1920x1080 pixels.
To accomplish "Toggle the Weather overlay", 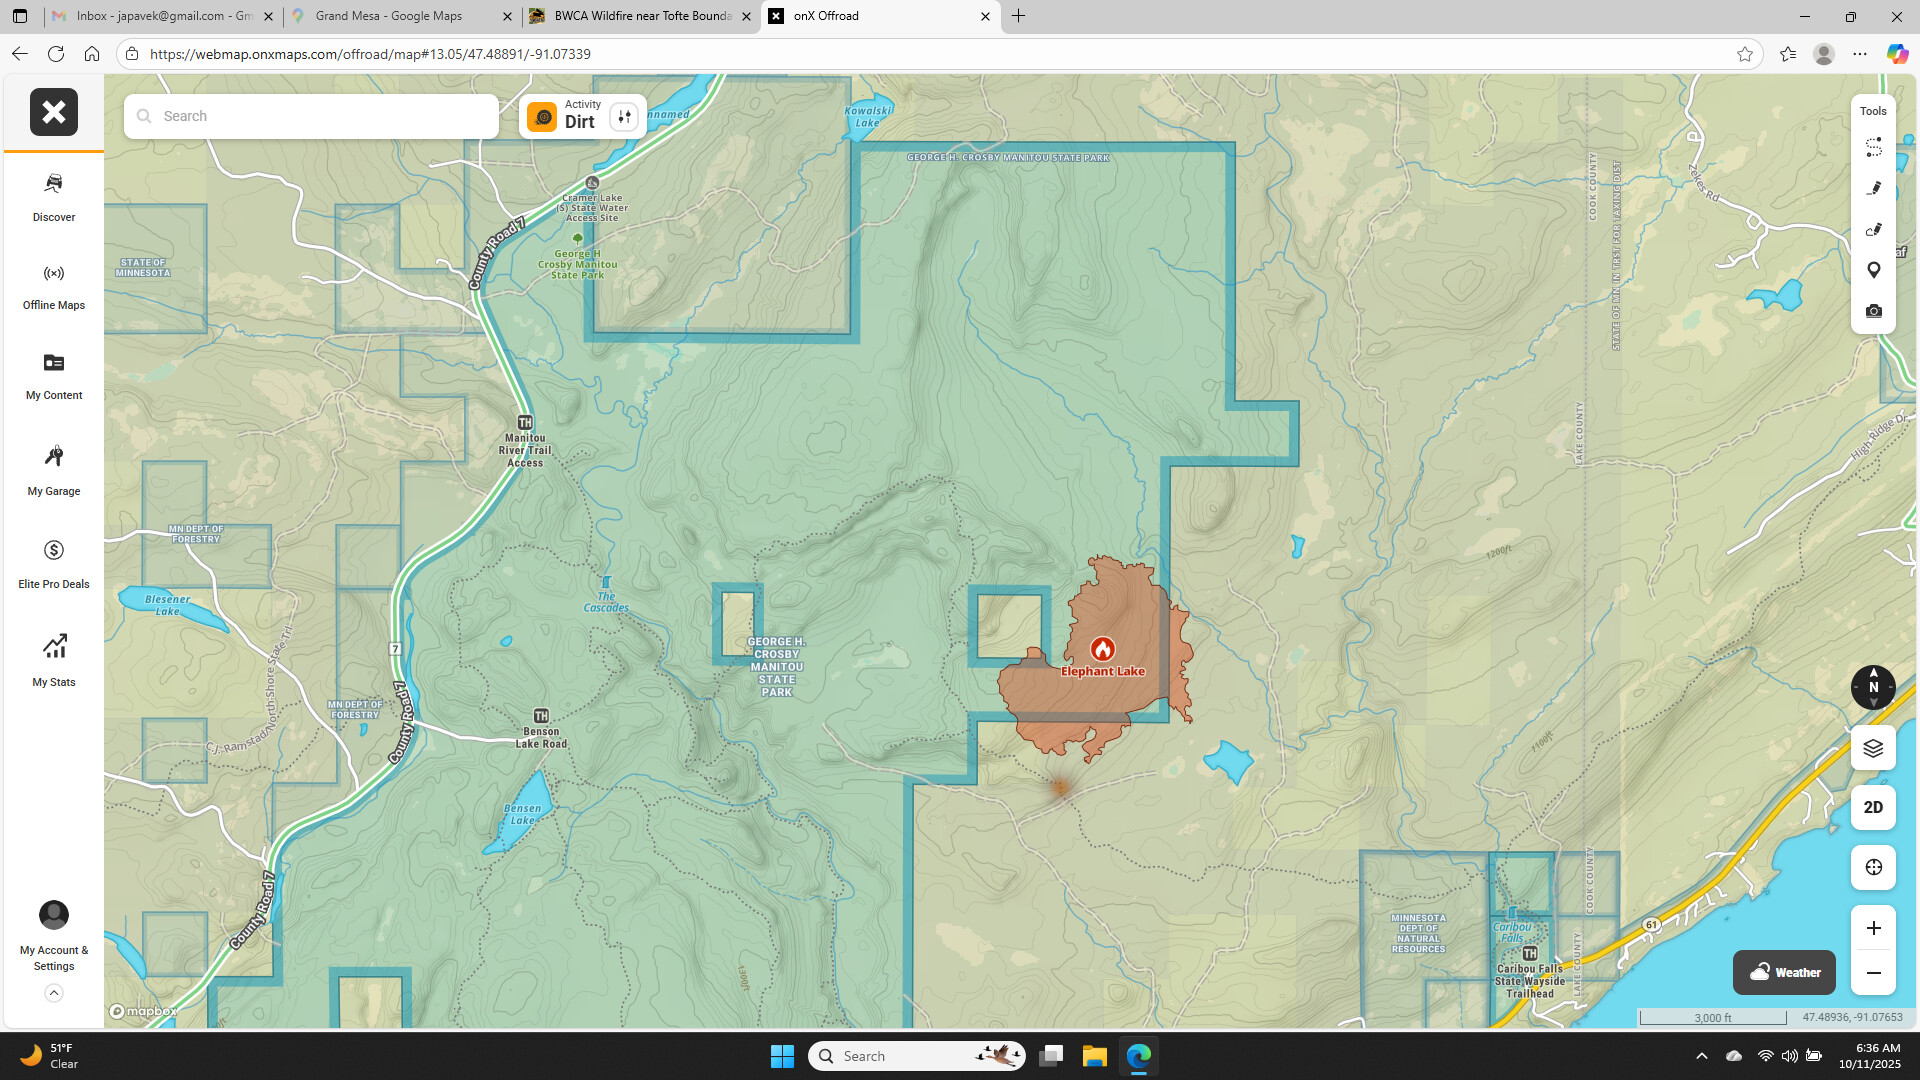I will tap(1784, 972).
